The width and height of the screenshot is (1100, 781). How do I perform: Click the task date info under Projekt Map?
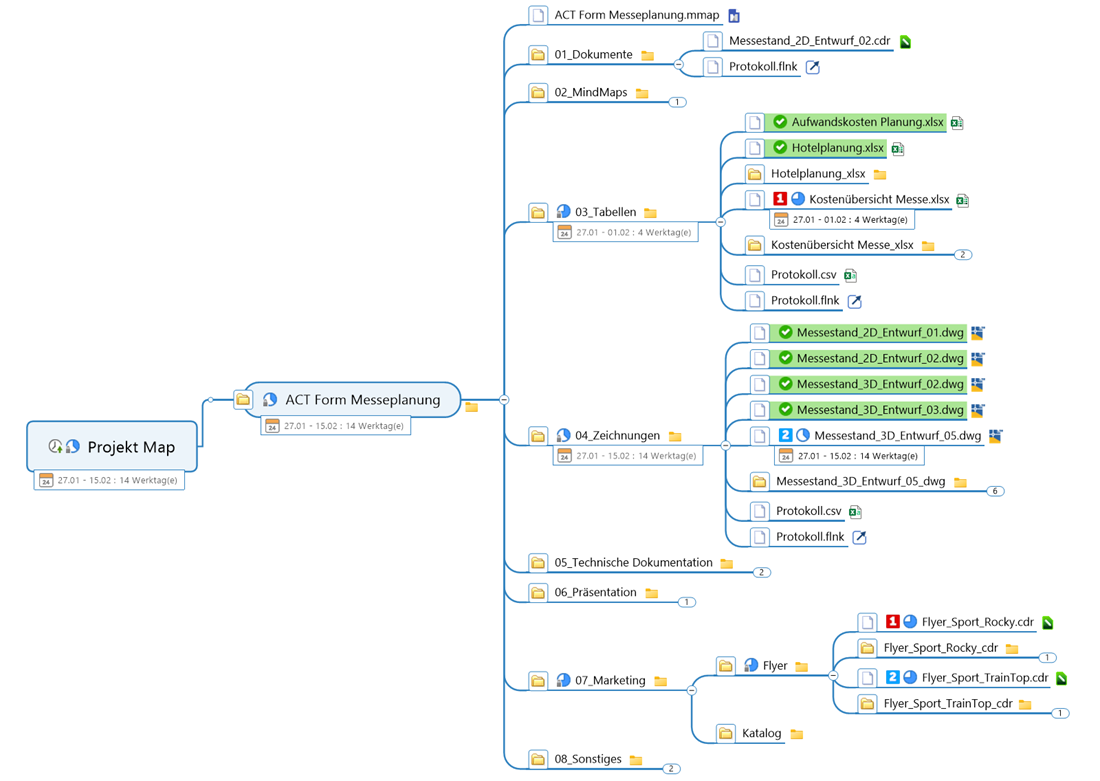[109, 481]
